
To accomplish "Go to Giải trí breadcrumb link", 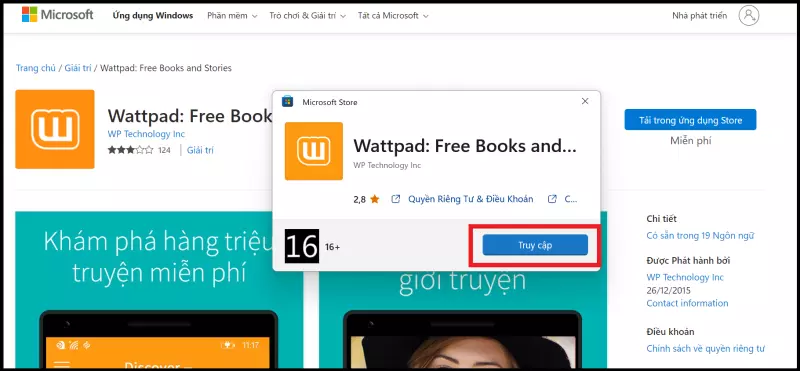I will [x=78, y=68].
